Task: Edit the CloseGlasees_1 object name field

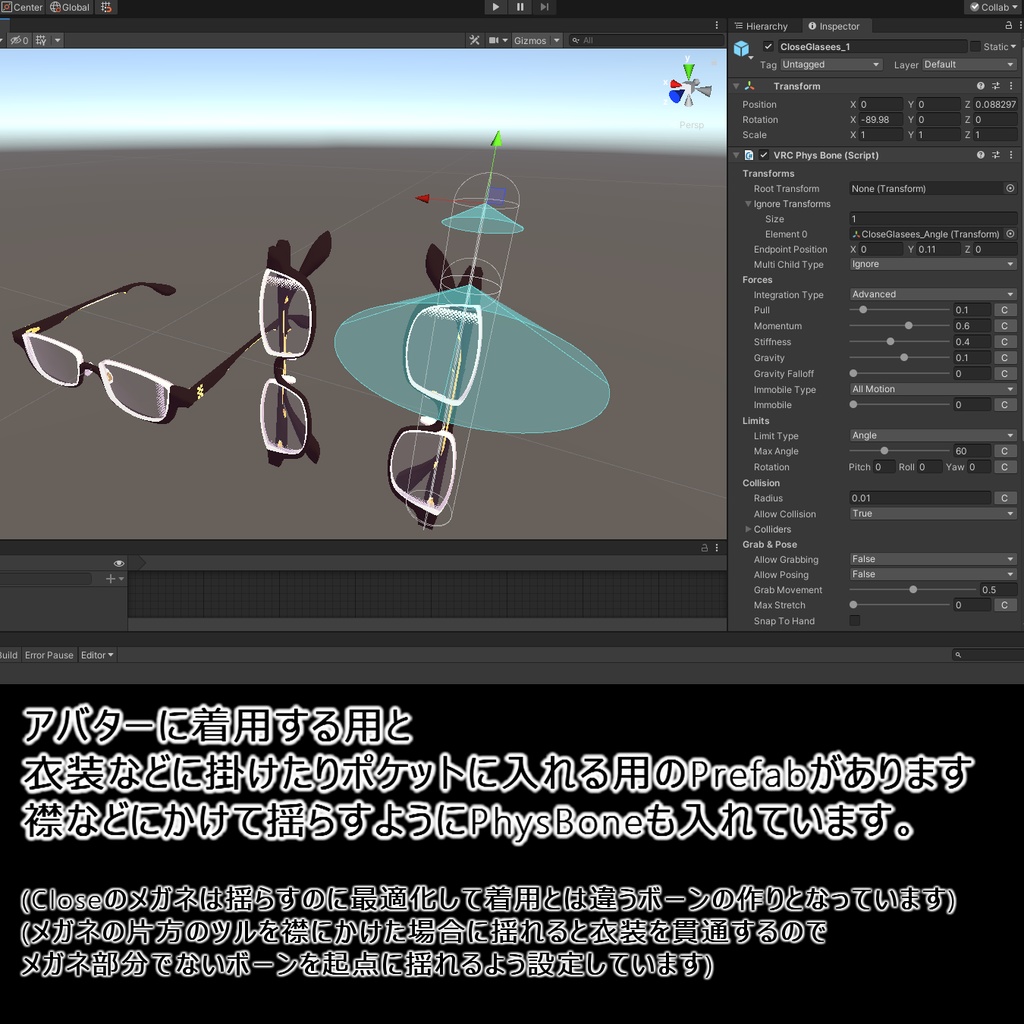Action: (872, 46)
